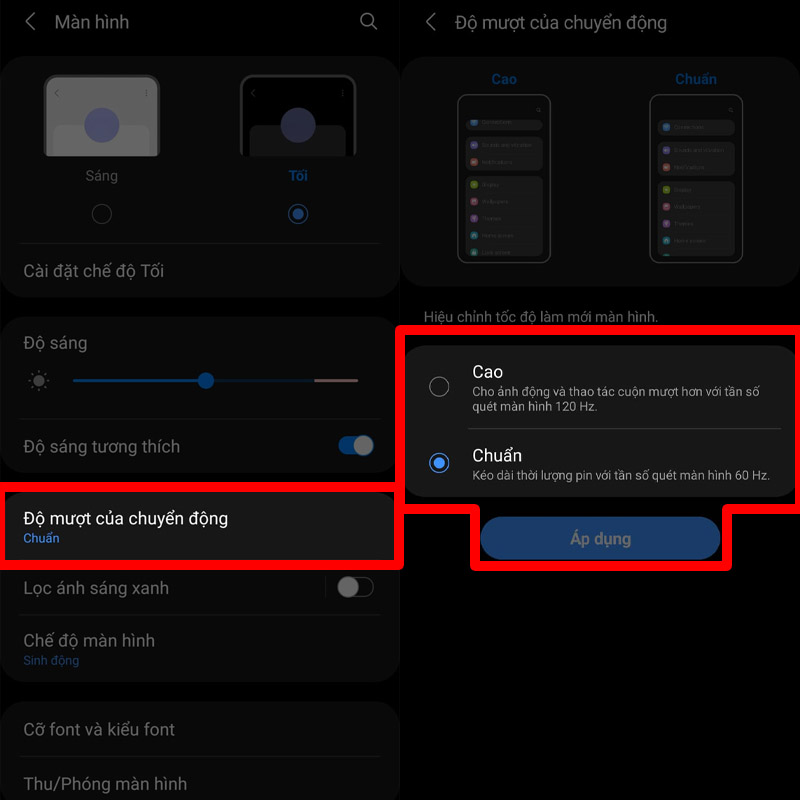Tap the Cao phone preview image

504,179
